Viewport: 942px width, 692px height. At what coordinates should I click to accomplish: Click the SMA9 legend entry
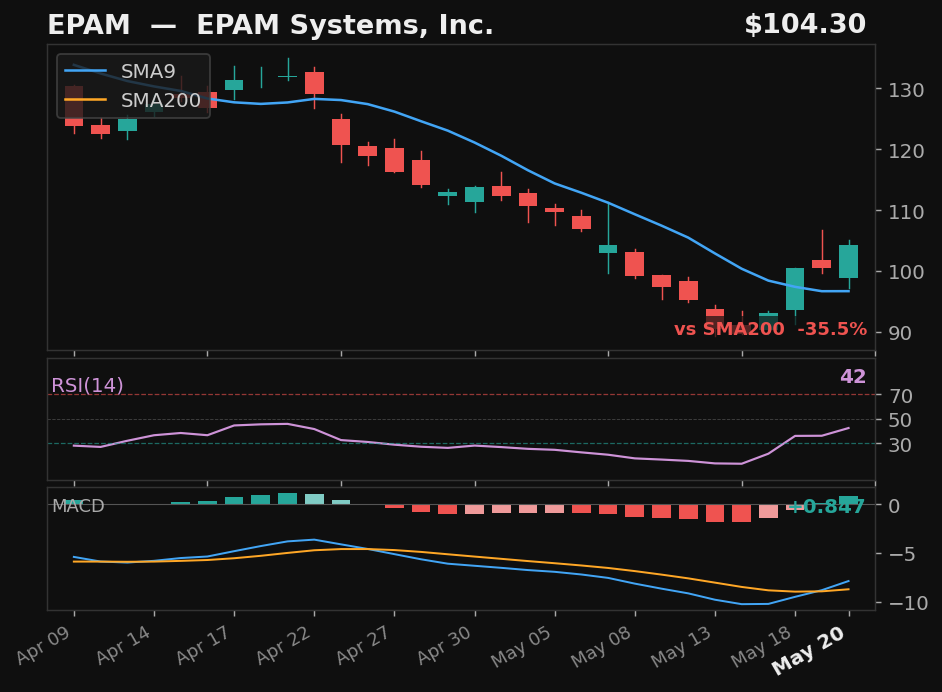148,71
